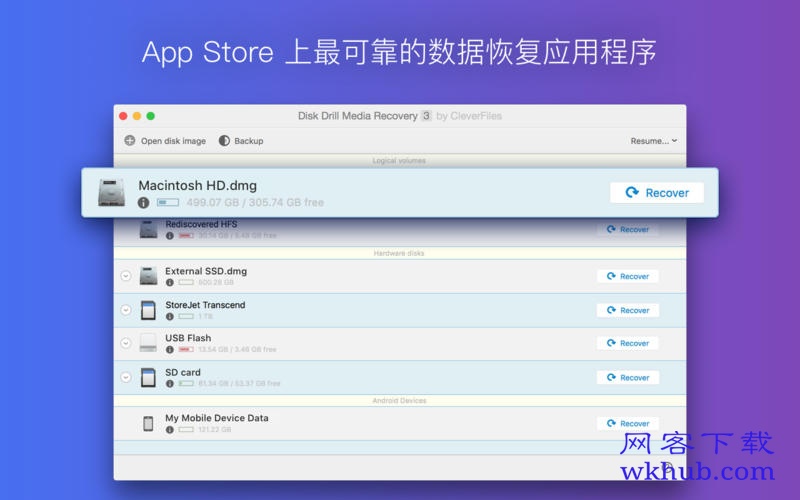
Task: Click My Mobile Device Data phone icon
Action: coord(148,423)
